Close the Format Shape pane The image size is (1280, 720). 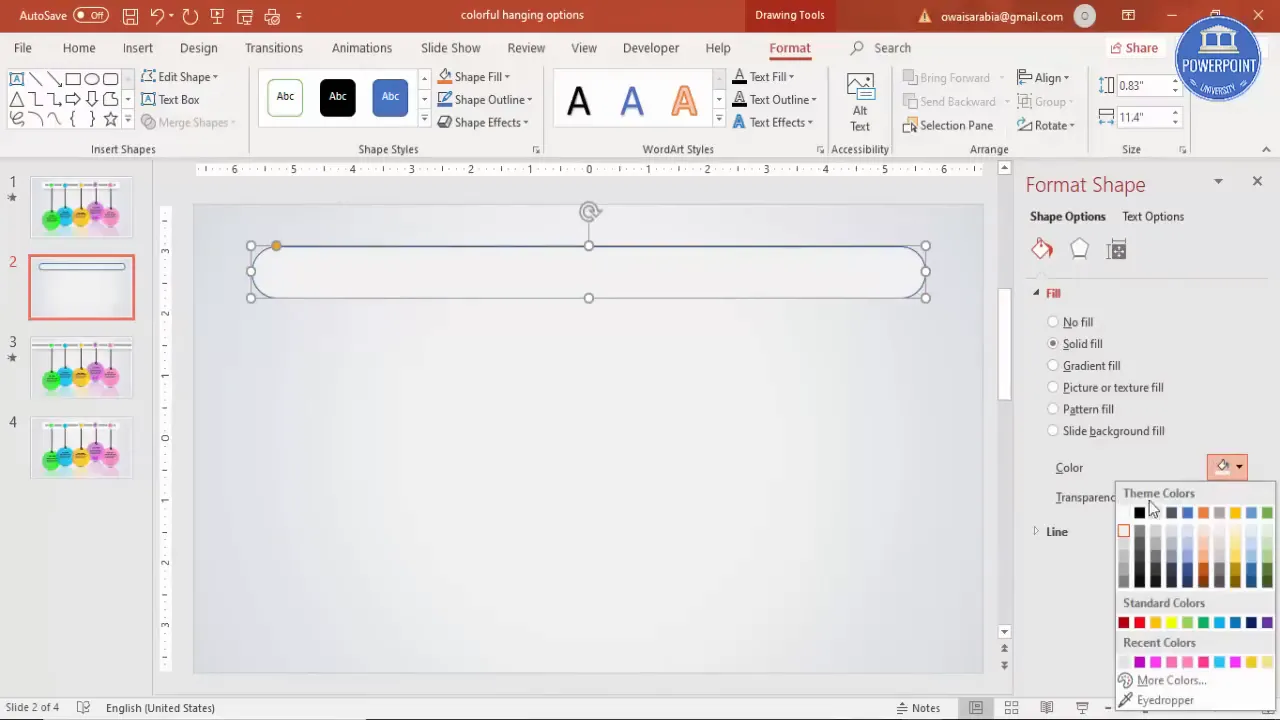pos(1257,181)
